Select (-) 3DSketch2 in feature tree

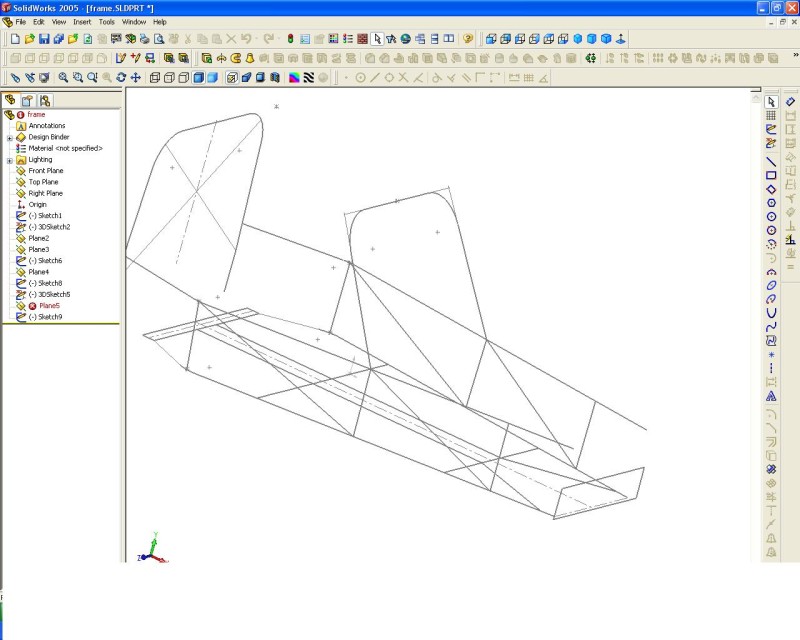(x=48, y=227)
